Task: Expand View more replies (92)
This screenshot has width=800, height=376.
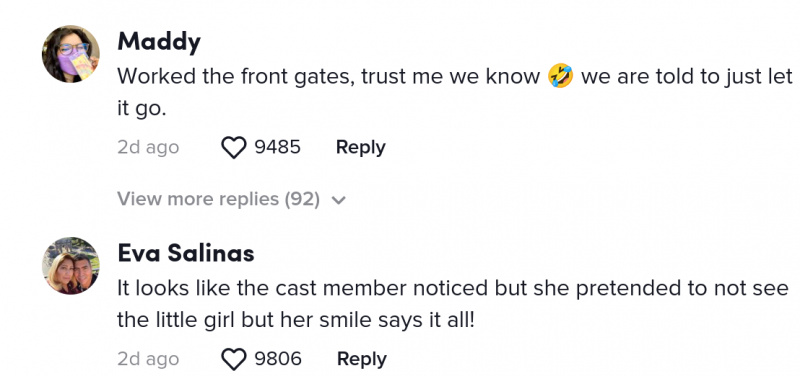Action: click(232, 199)
